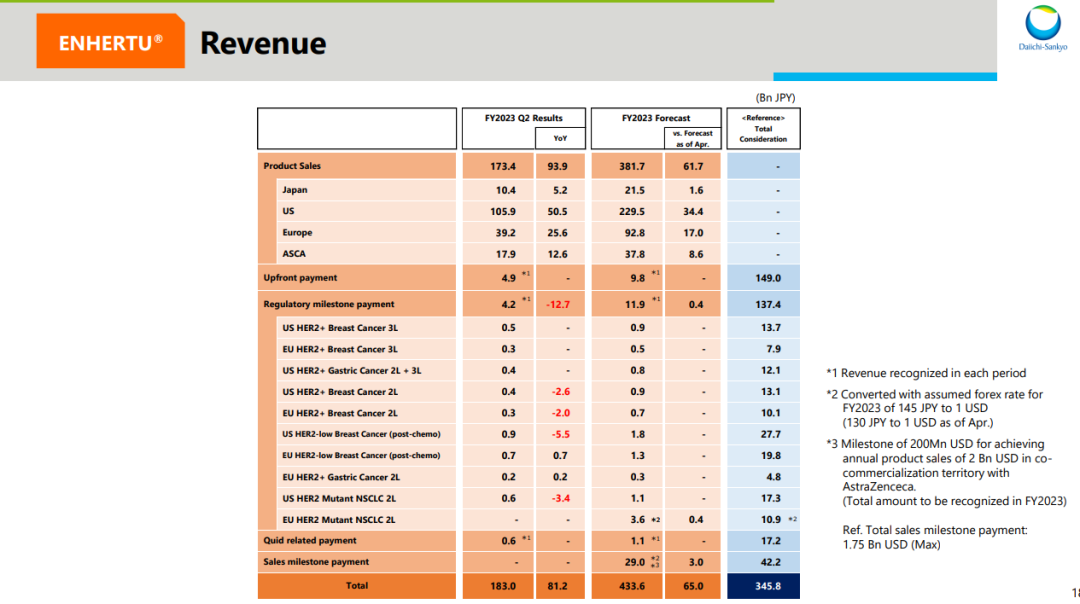Click the FY2023 Q2 Results column header
Viewport: 1080px width, 604px height.
[x=523, y=118]
